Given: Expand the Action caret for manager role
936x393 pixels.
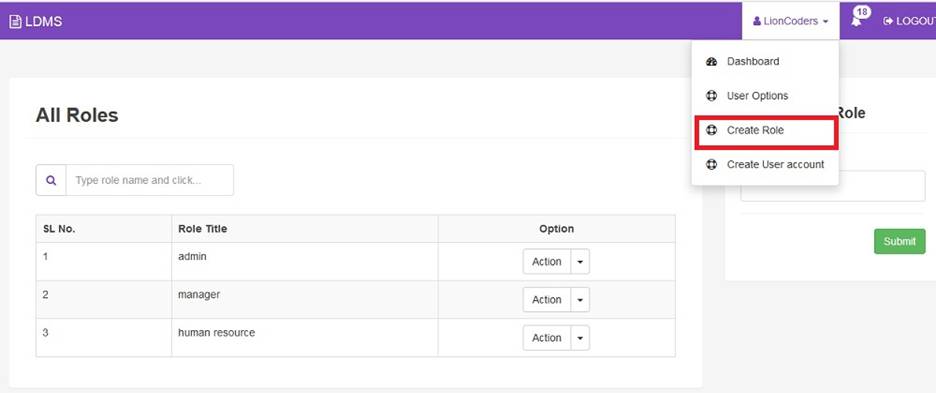Looking at the screenshot, I should point(580,300).
